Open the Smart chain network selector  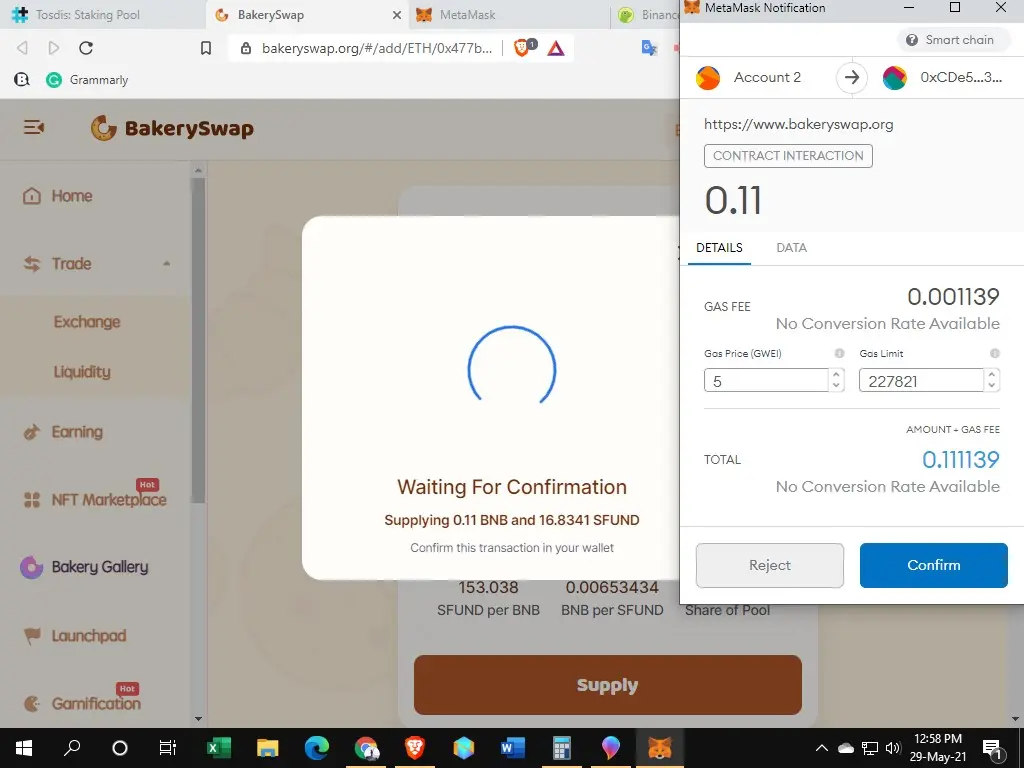click(x=952, y=40)
